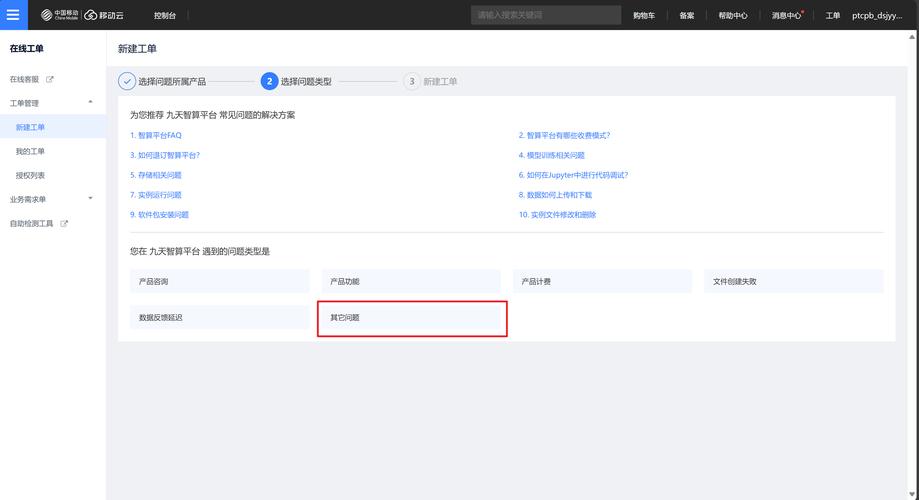This screenshot has height=500, width=919.
Task: Open the 实例运行问题 link
Action: [156, 195]
